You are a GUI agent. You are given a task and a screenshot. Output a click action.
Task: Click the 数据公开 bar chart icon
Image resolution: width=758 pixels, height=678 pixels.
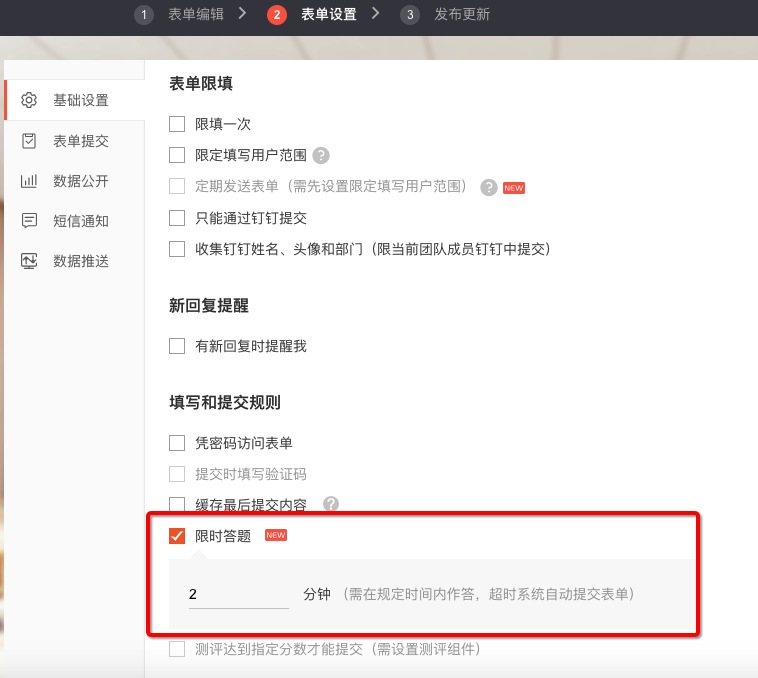(x=29, y=181)
